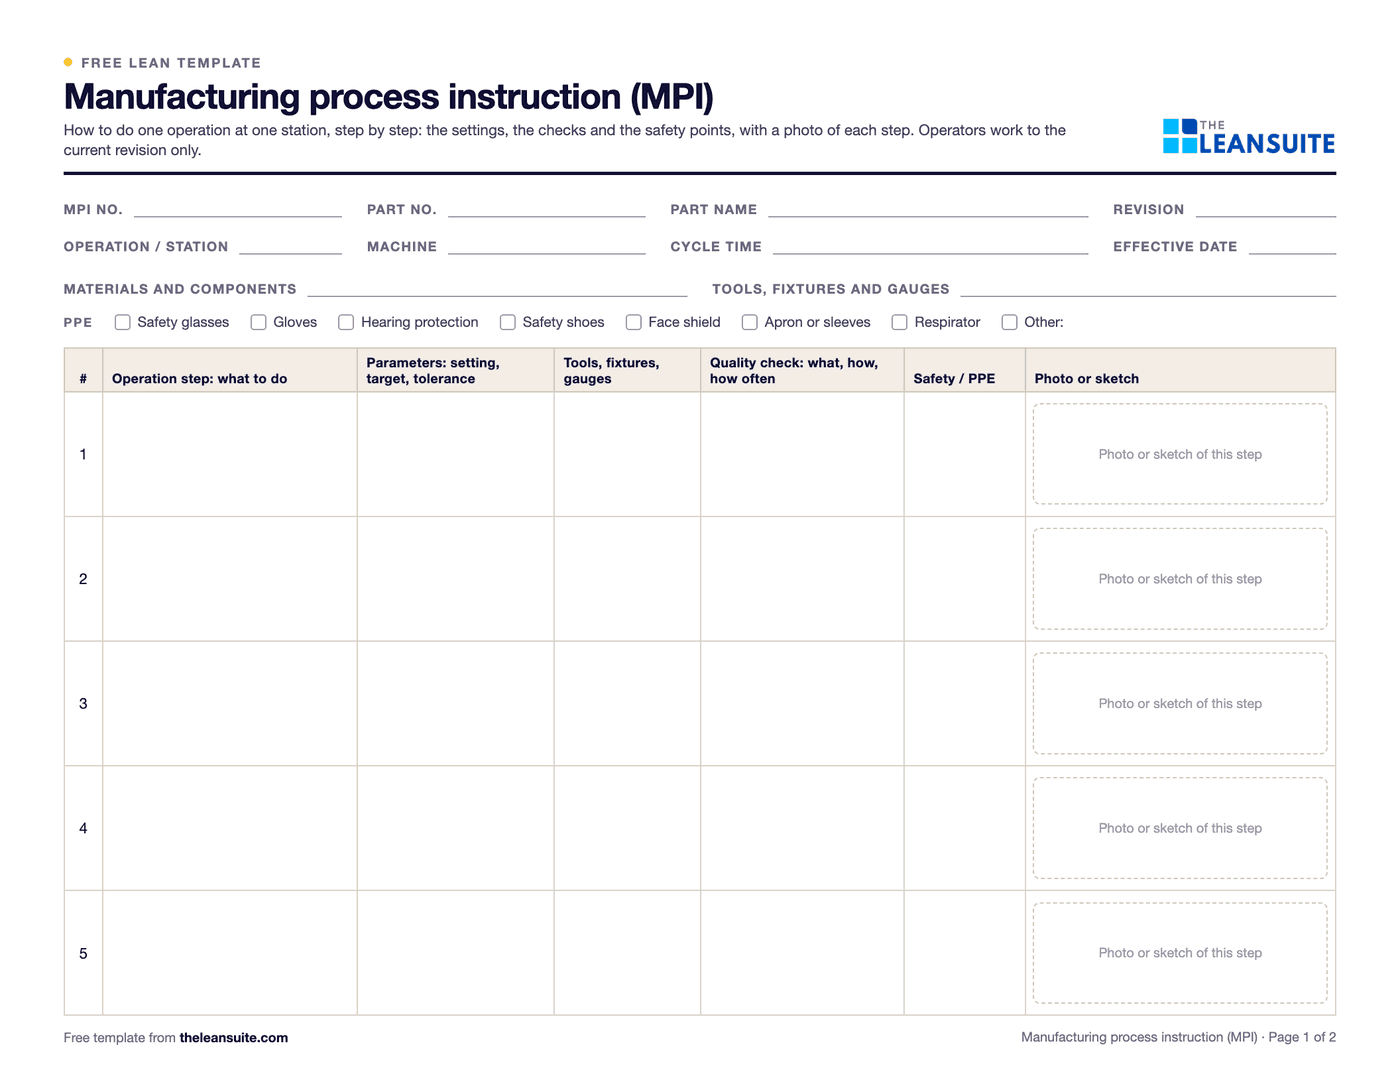Image resolution: width=1400 pixels, height=1082 pixels.
Task: Click the Effective Date entry line
Action: 1292,247
